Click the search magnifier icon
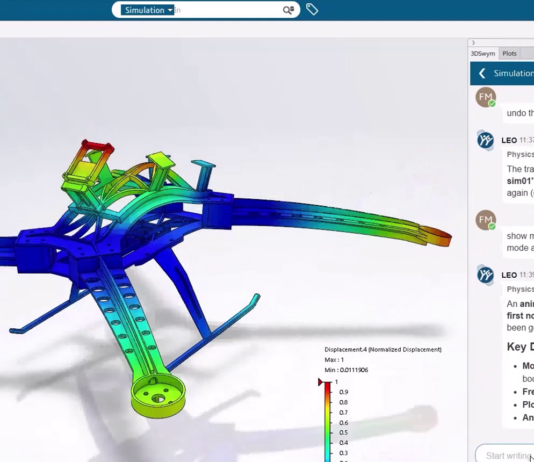Image resolution: width=534 pixels, height=462 pixels. [288, 10]
